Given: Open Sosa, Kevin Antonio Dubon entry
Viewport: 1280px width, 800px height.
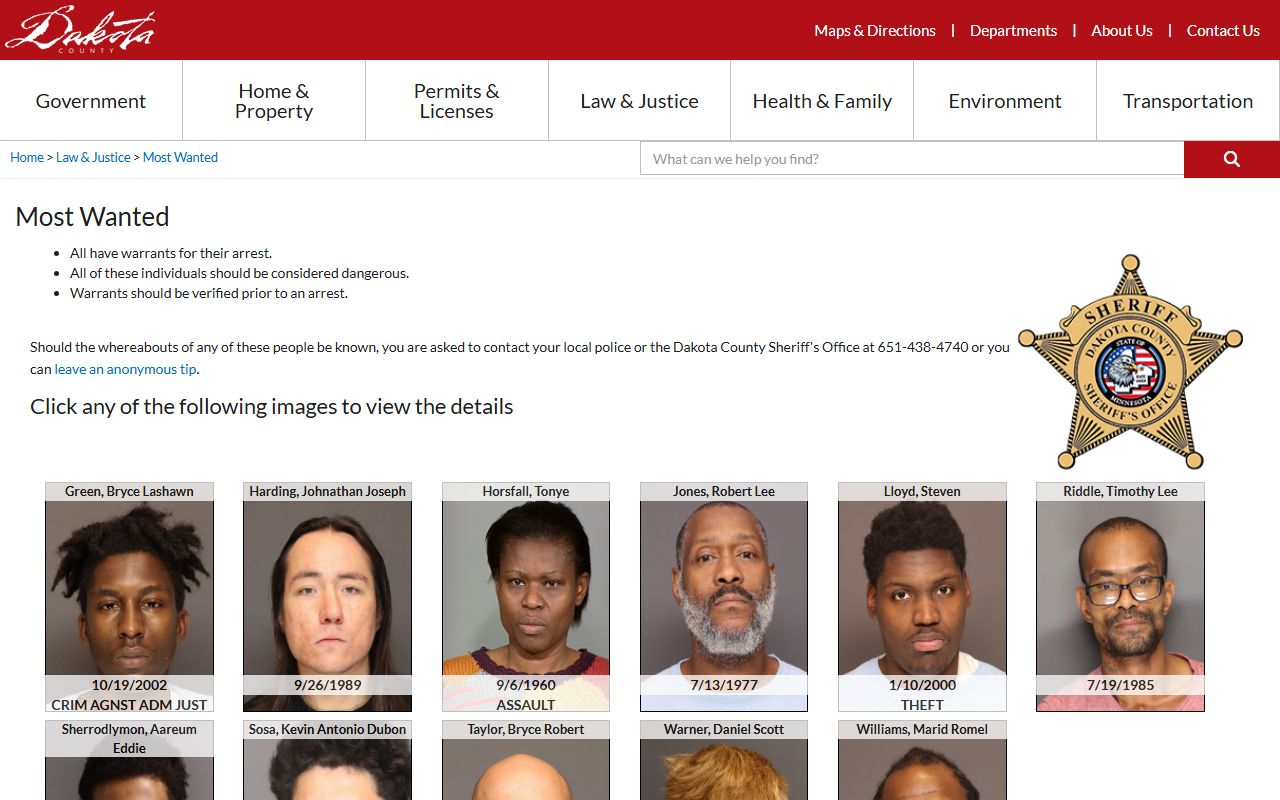Looking at the screenshot, I should pos(327,760).
